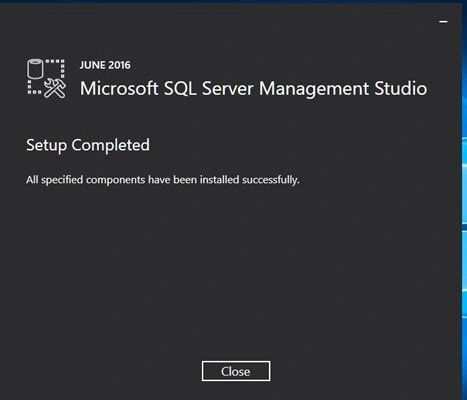Select the JUNE 2016 release label
Image resolution: width=467 pixels, height=400 pixels.
(105, 65)
